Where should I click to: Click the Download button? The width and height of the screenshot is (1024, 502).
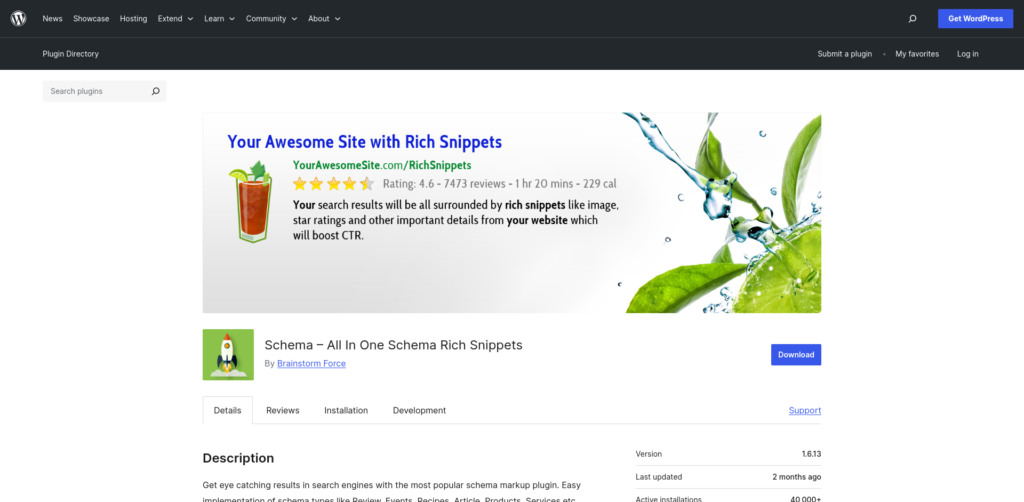pos(795,354)
